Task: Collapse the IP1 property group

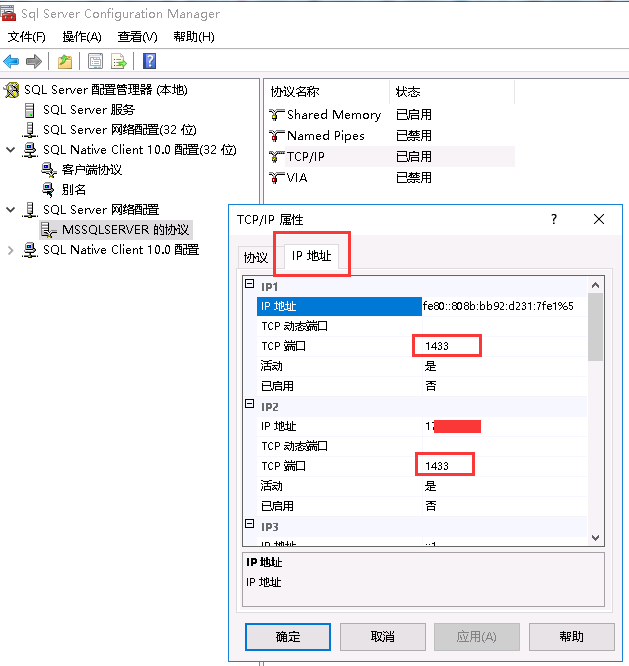Action: tap(250, 284)
